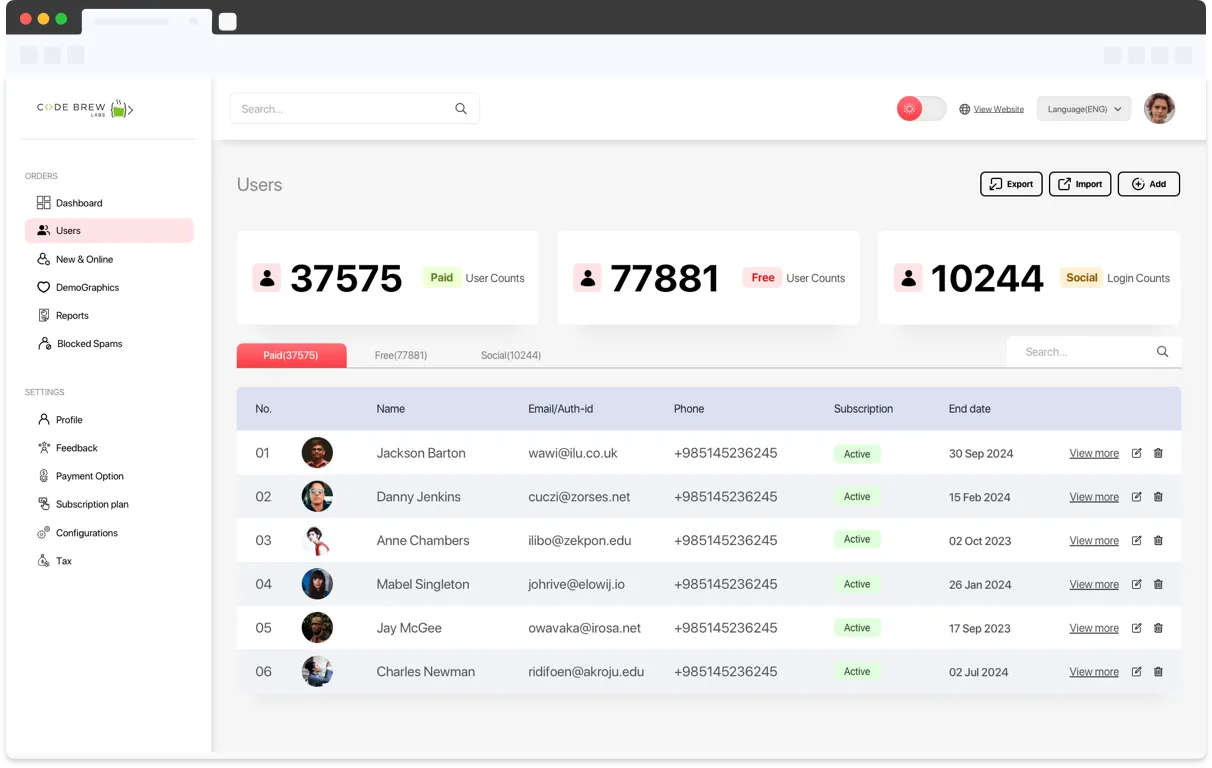
Task: Click the top Search input field
Action: [x=340, y=109]
